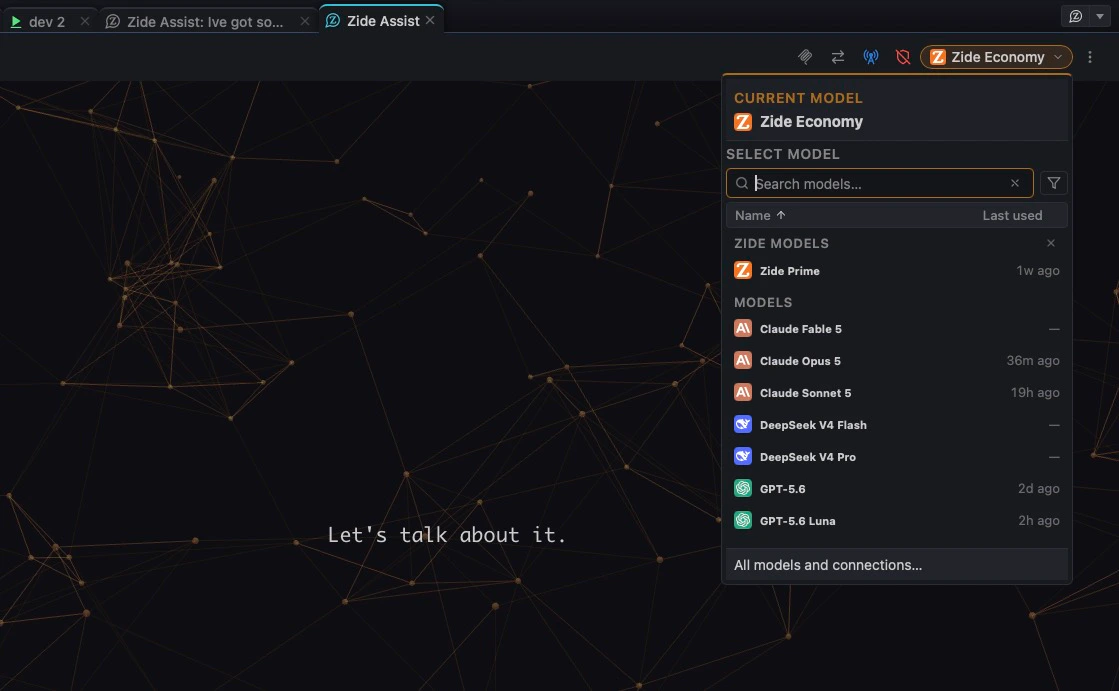The height and width of the screenshot is (691, 1119).
Task: Click the '36m ago' last used value
Action: [1033, 360]
